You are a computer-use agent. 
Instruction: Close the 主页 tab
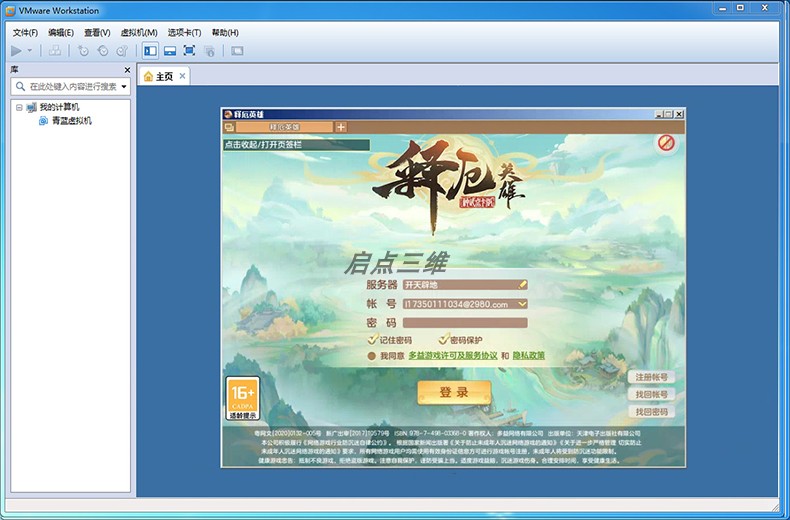[182, 76]
